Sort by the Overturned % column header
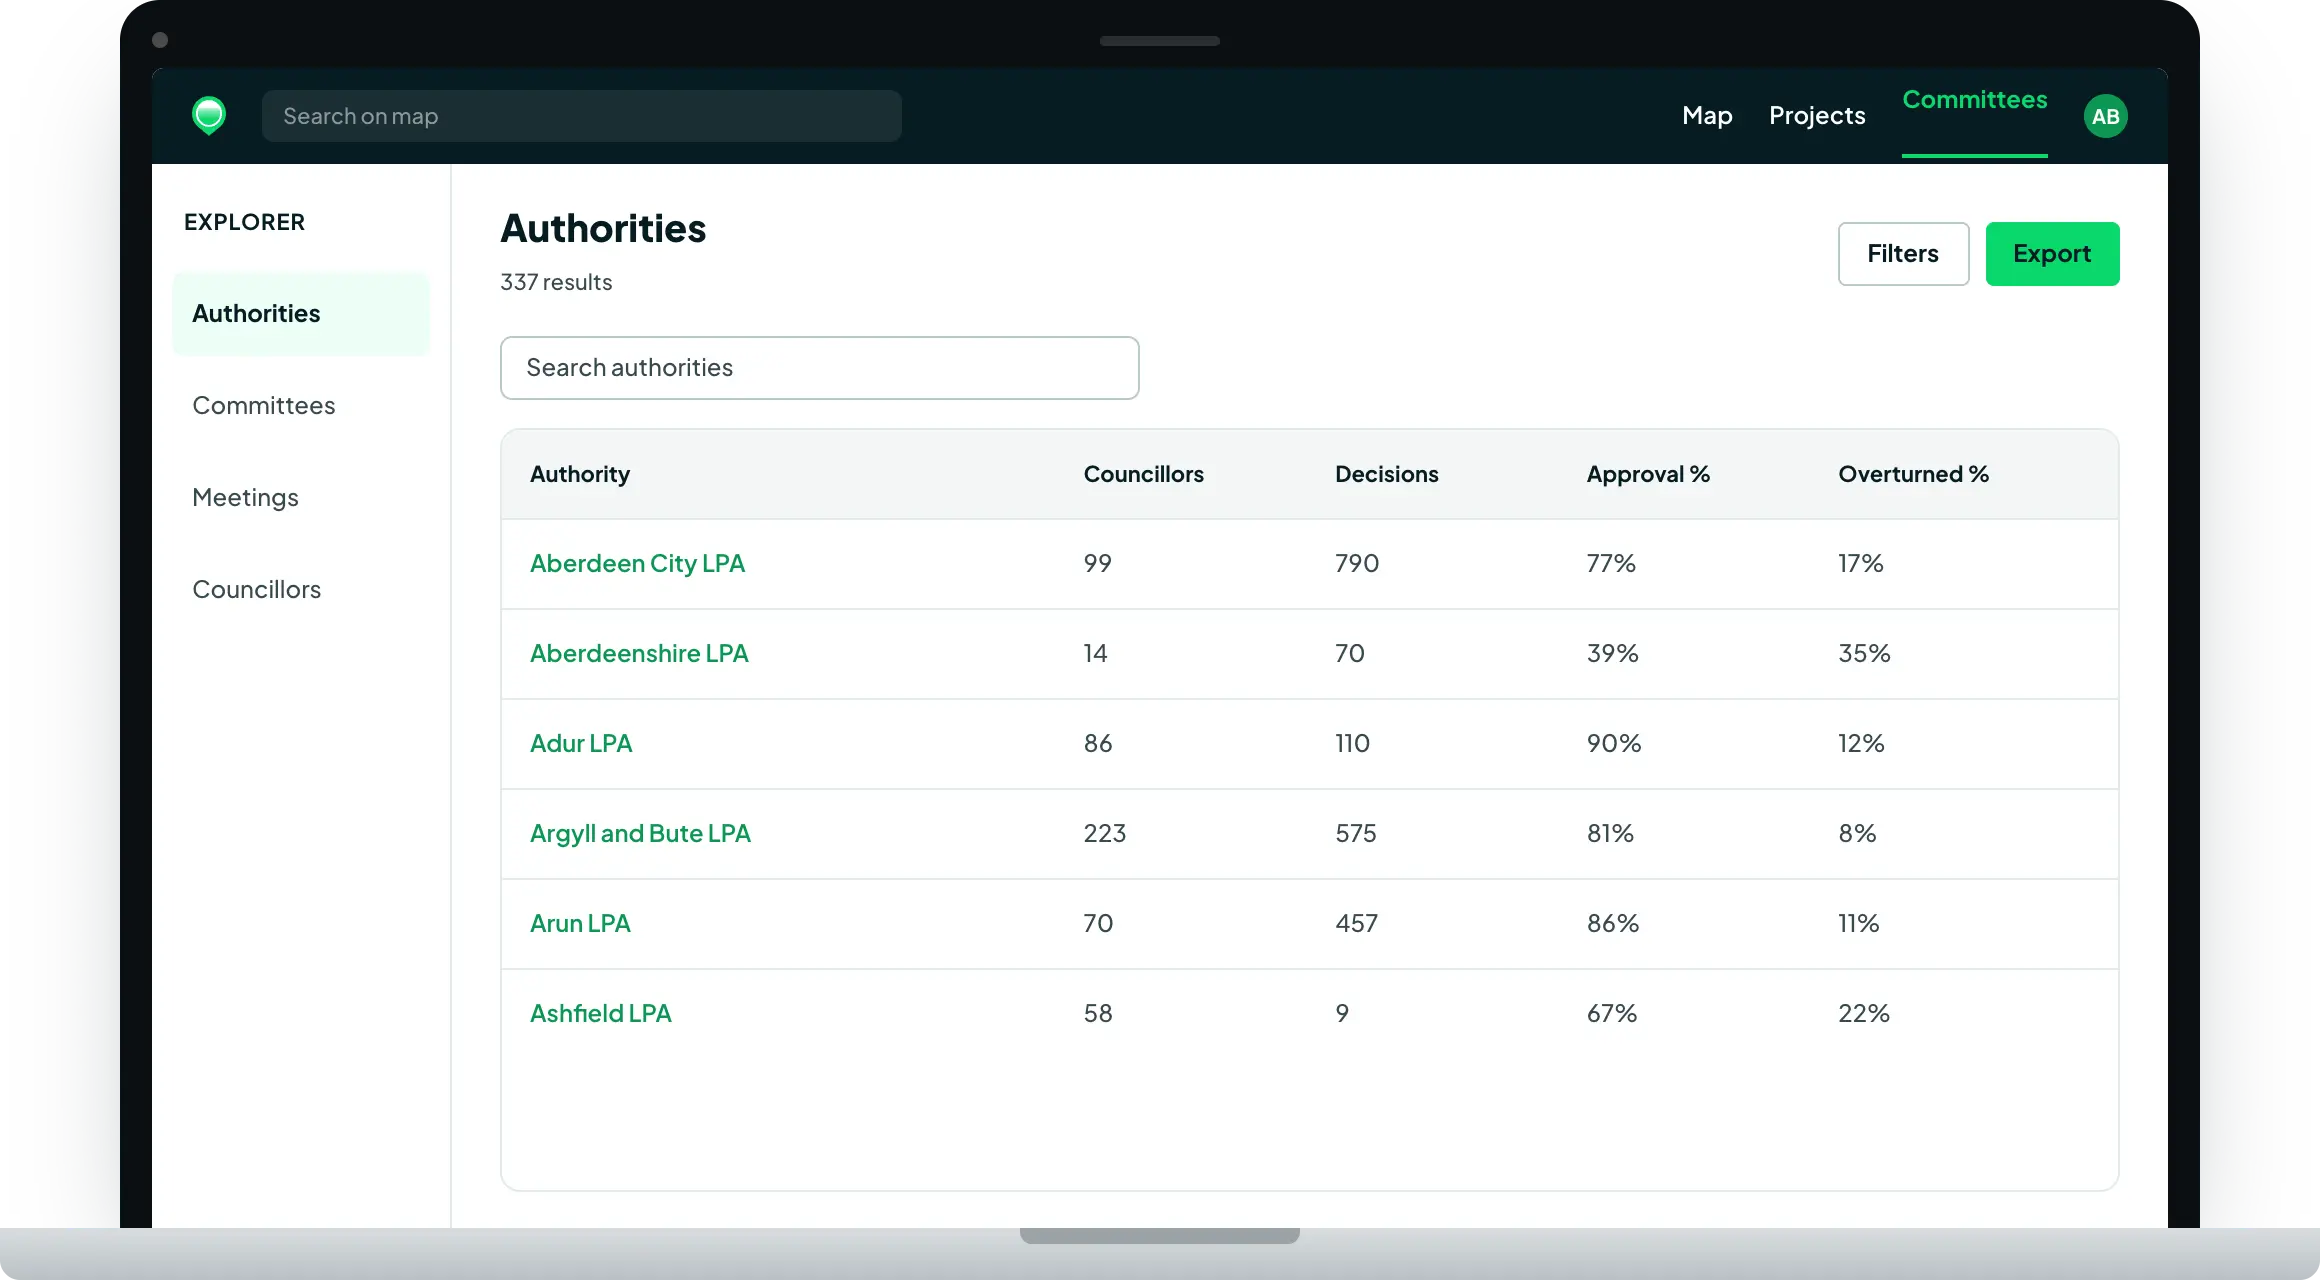The height and width of the screenshot is (1280, 2320). (1913, 474)
